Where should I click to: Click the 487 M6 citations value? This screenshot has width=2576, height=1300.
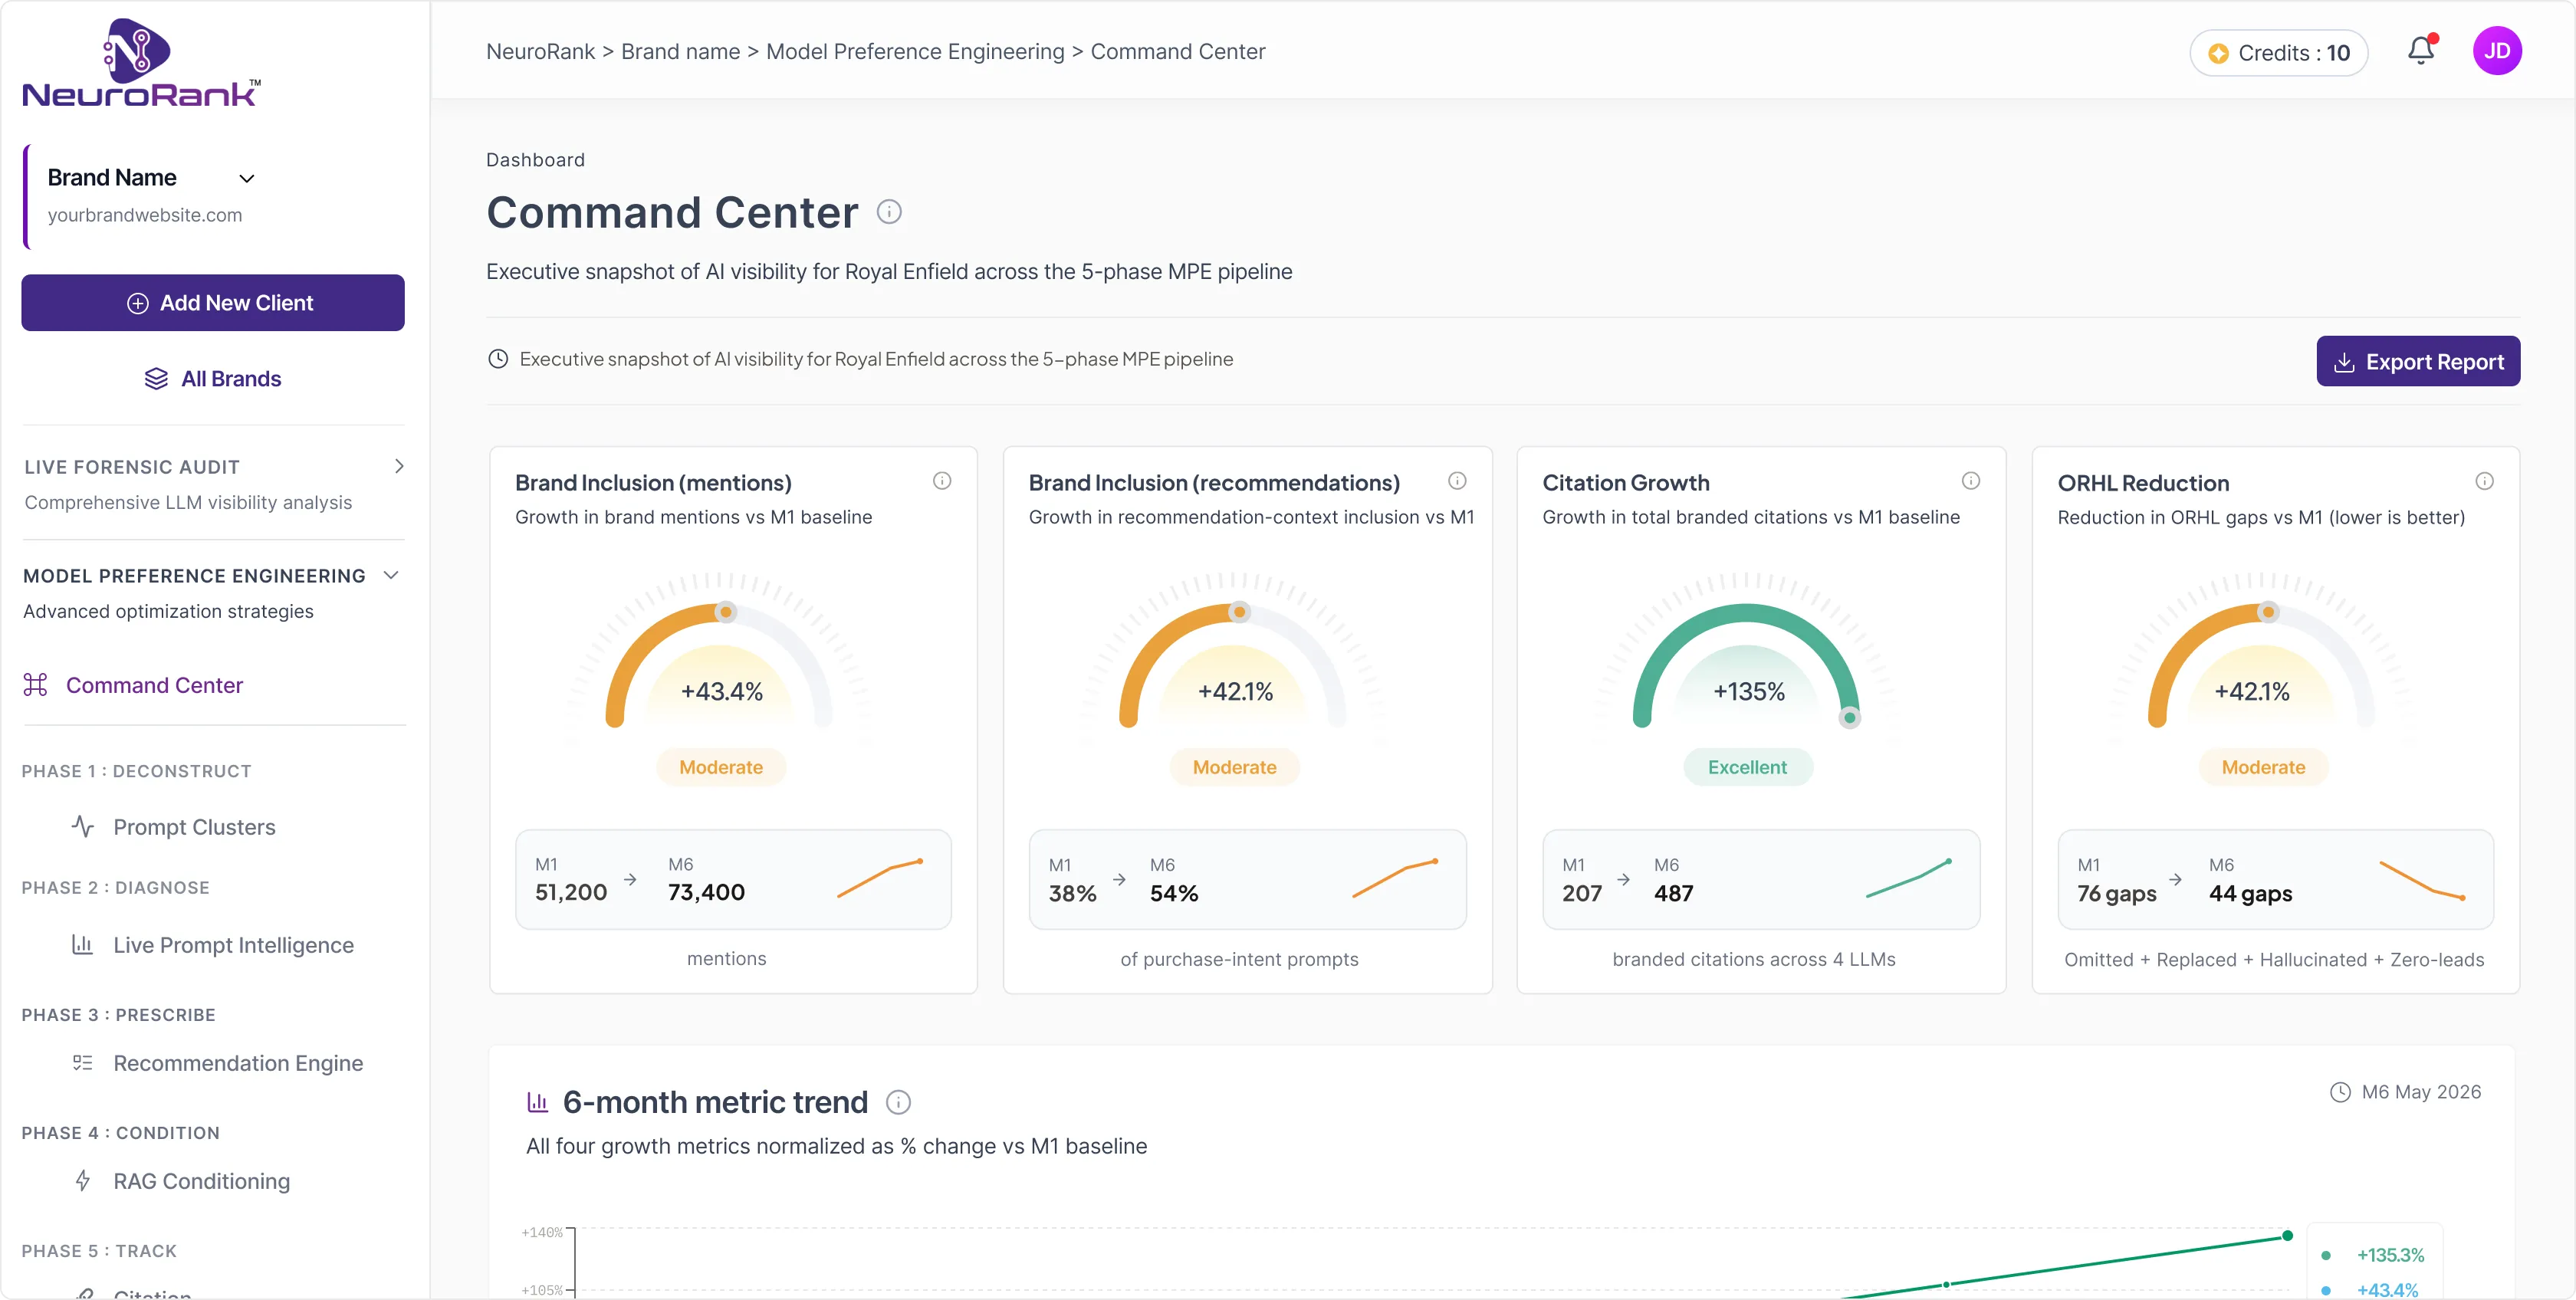coord(1673,893)
